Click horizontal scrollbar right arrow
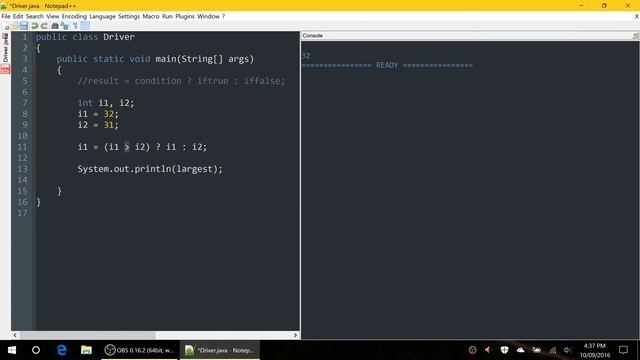 (296, 335)
